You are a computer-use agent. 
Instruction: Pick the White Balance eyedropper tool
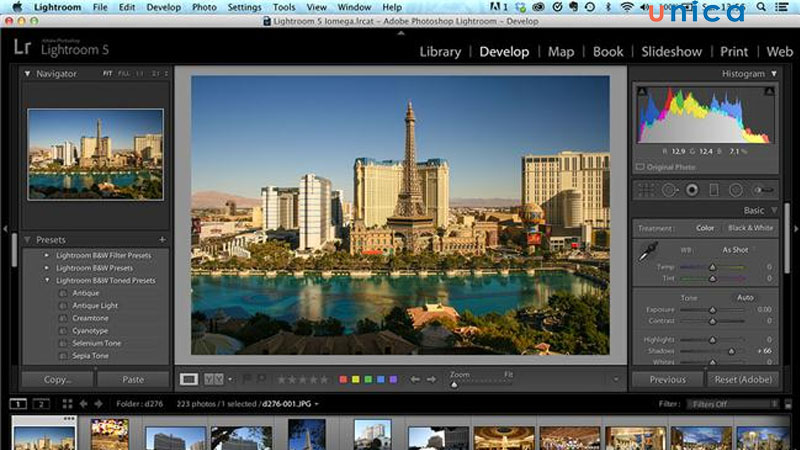click(x=648, y=252)
